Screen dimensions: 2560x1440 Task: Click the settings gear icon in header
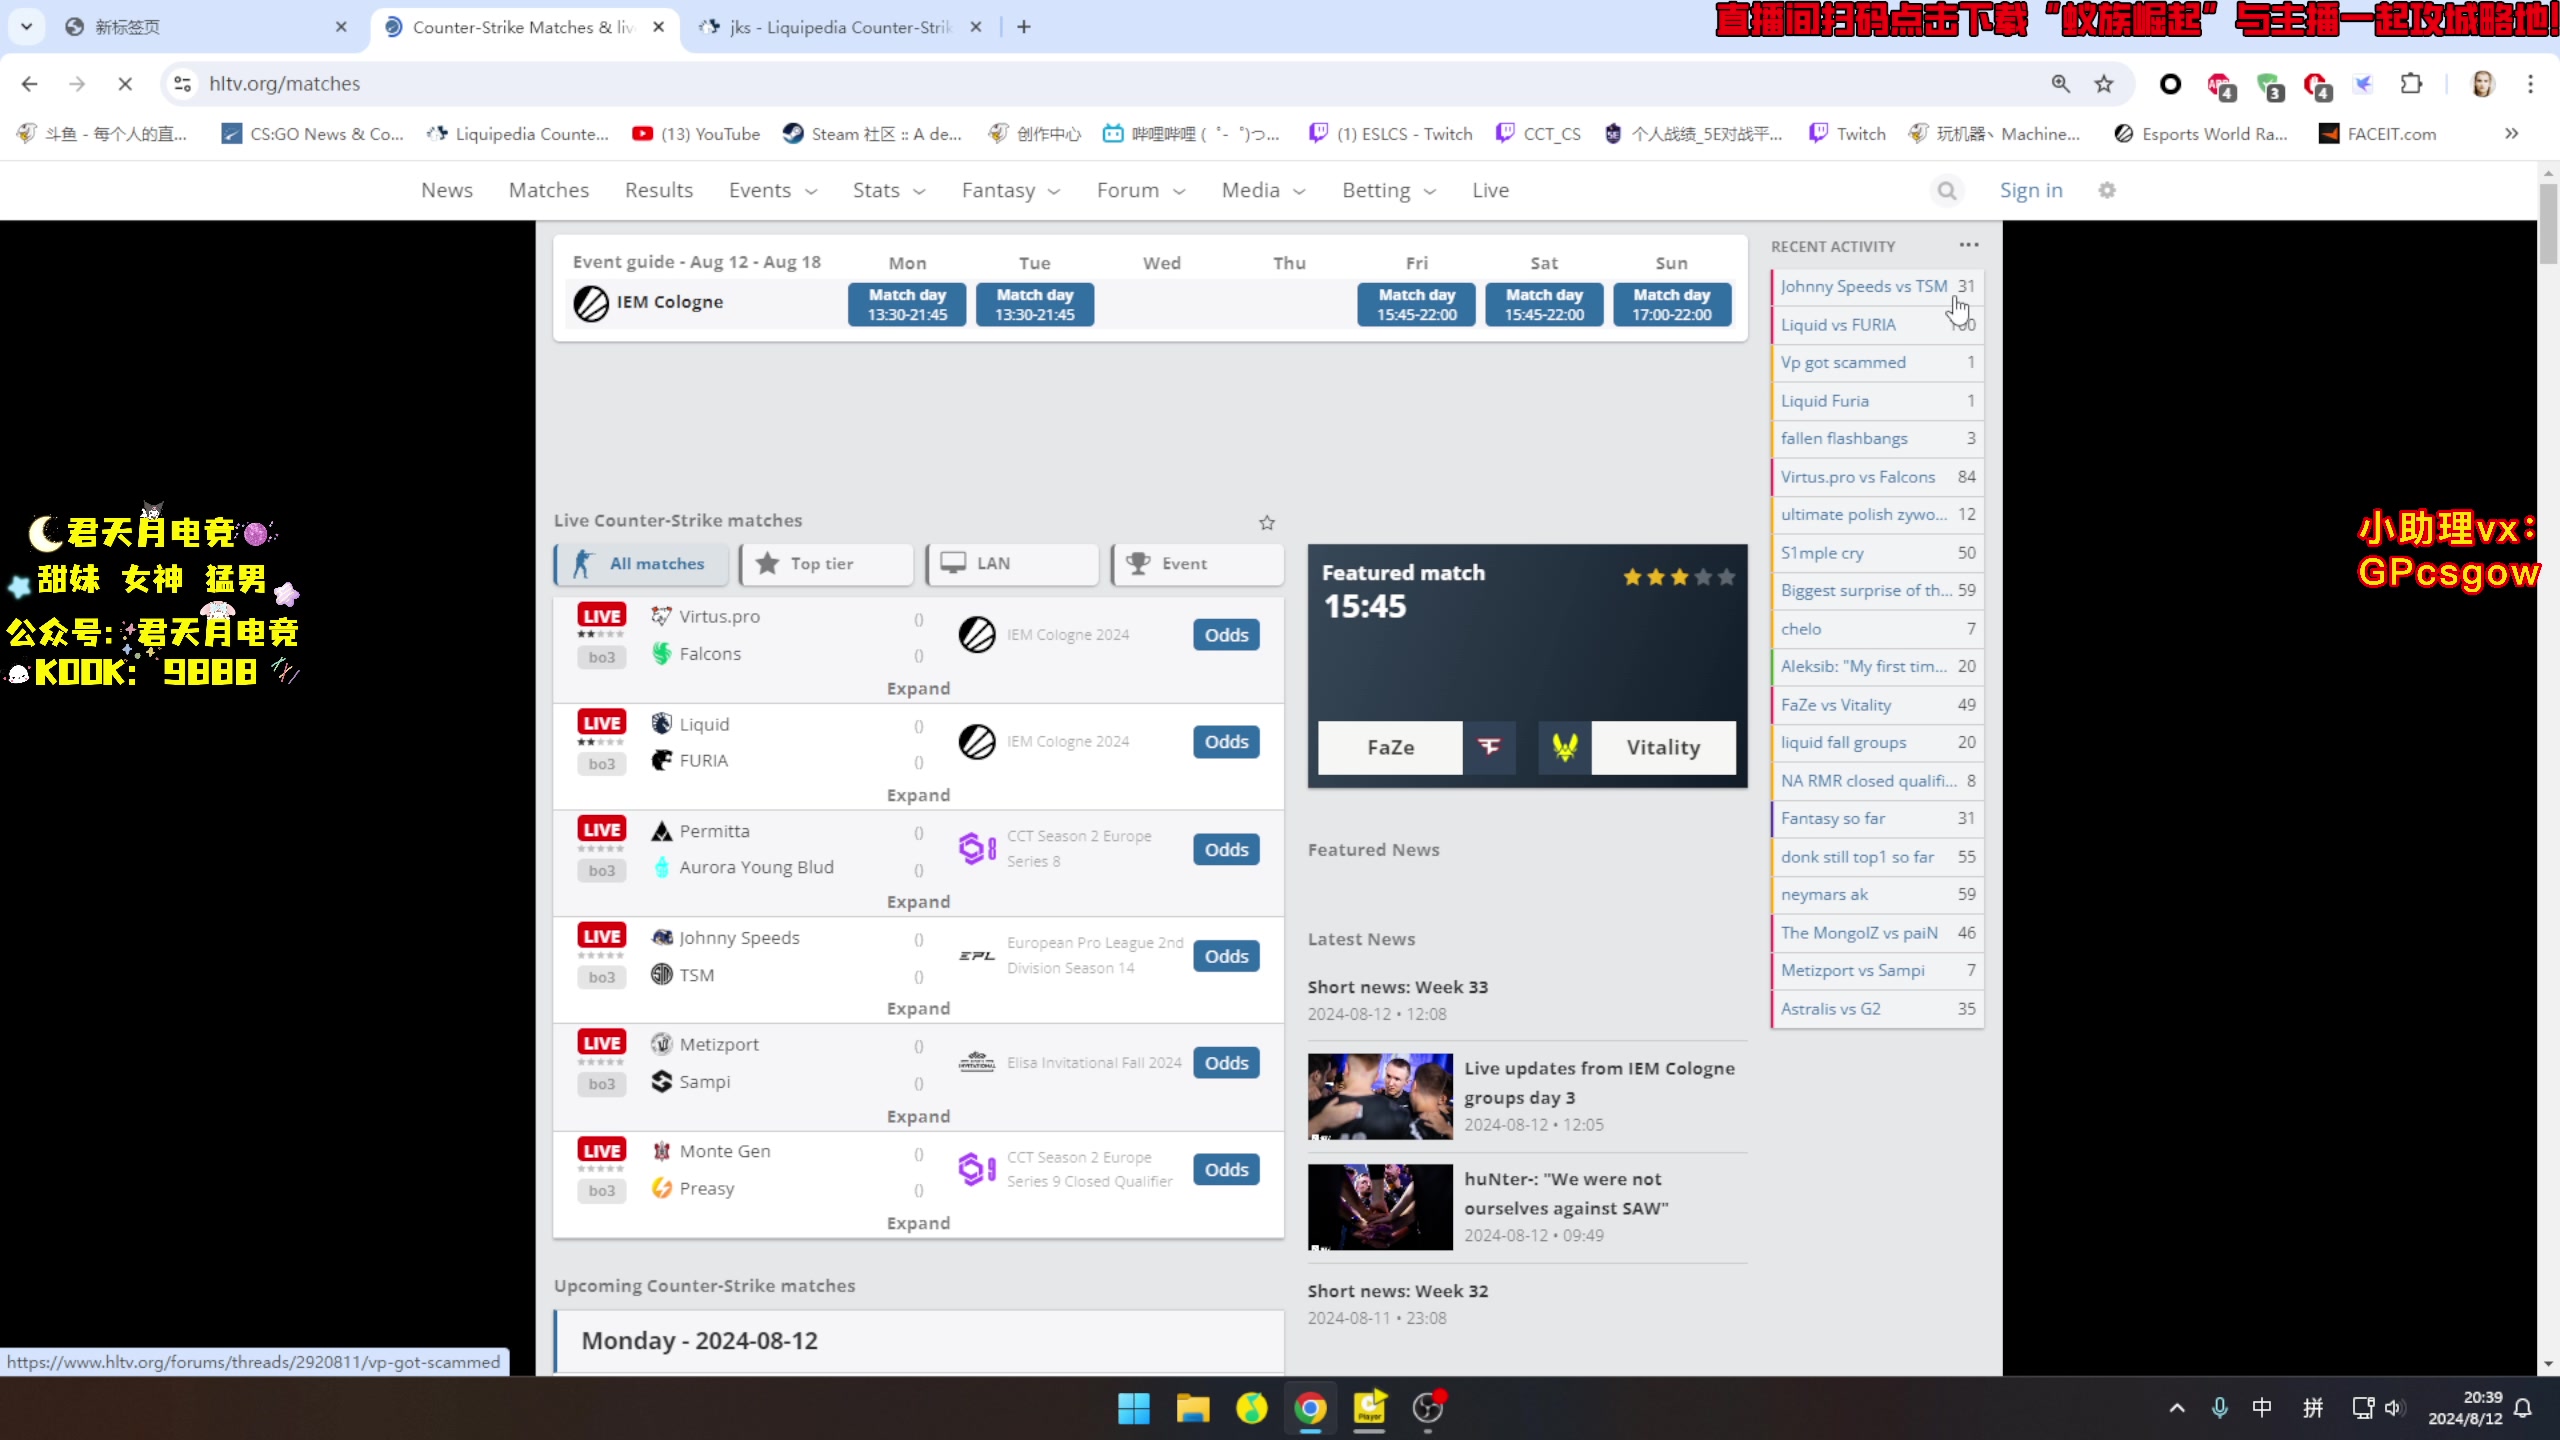click(x=2106, y=190)
